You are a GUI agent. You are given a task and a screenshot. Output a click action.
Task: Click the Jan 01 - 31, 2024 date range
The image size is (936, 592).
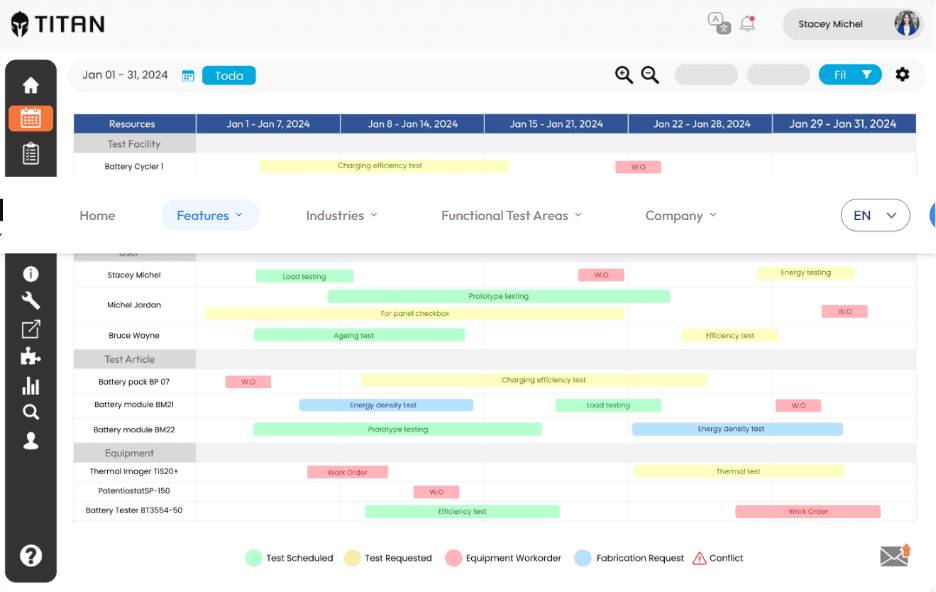tap(125, 75)
